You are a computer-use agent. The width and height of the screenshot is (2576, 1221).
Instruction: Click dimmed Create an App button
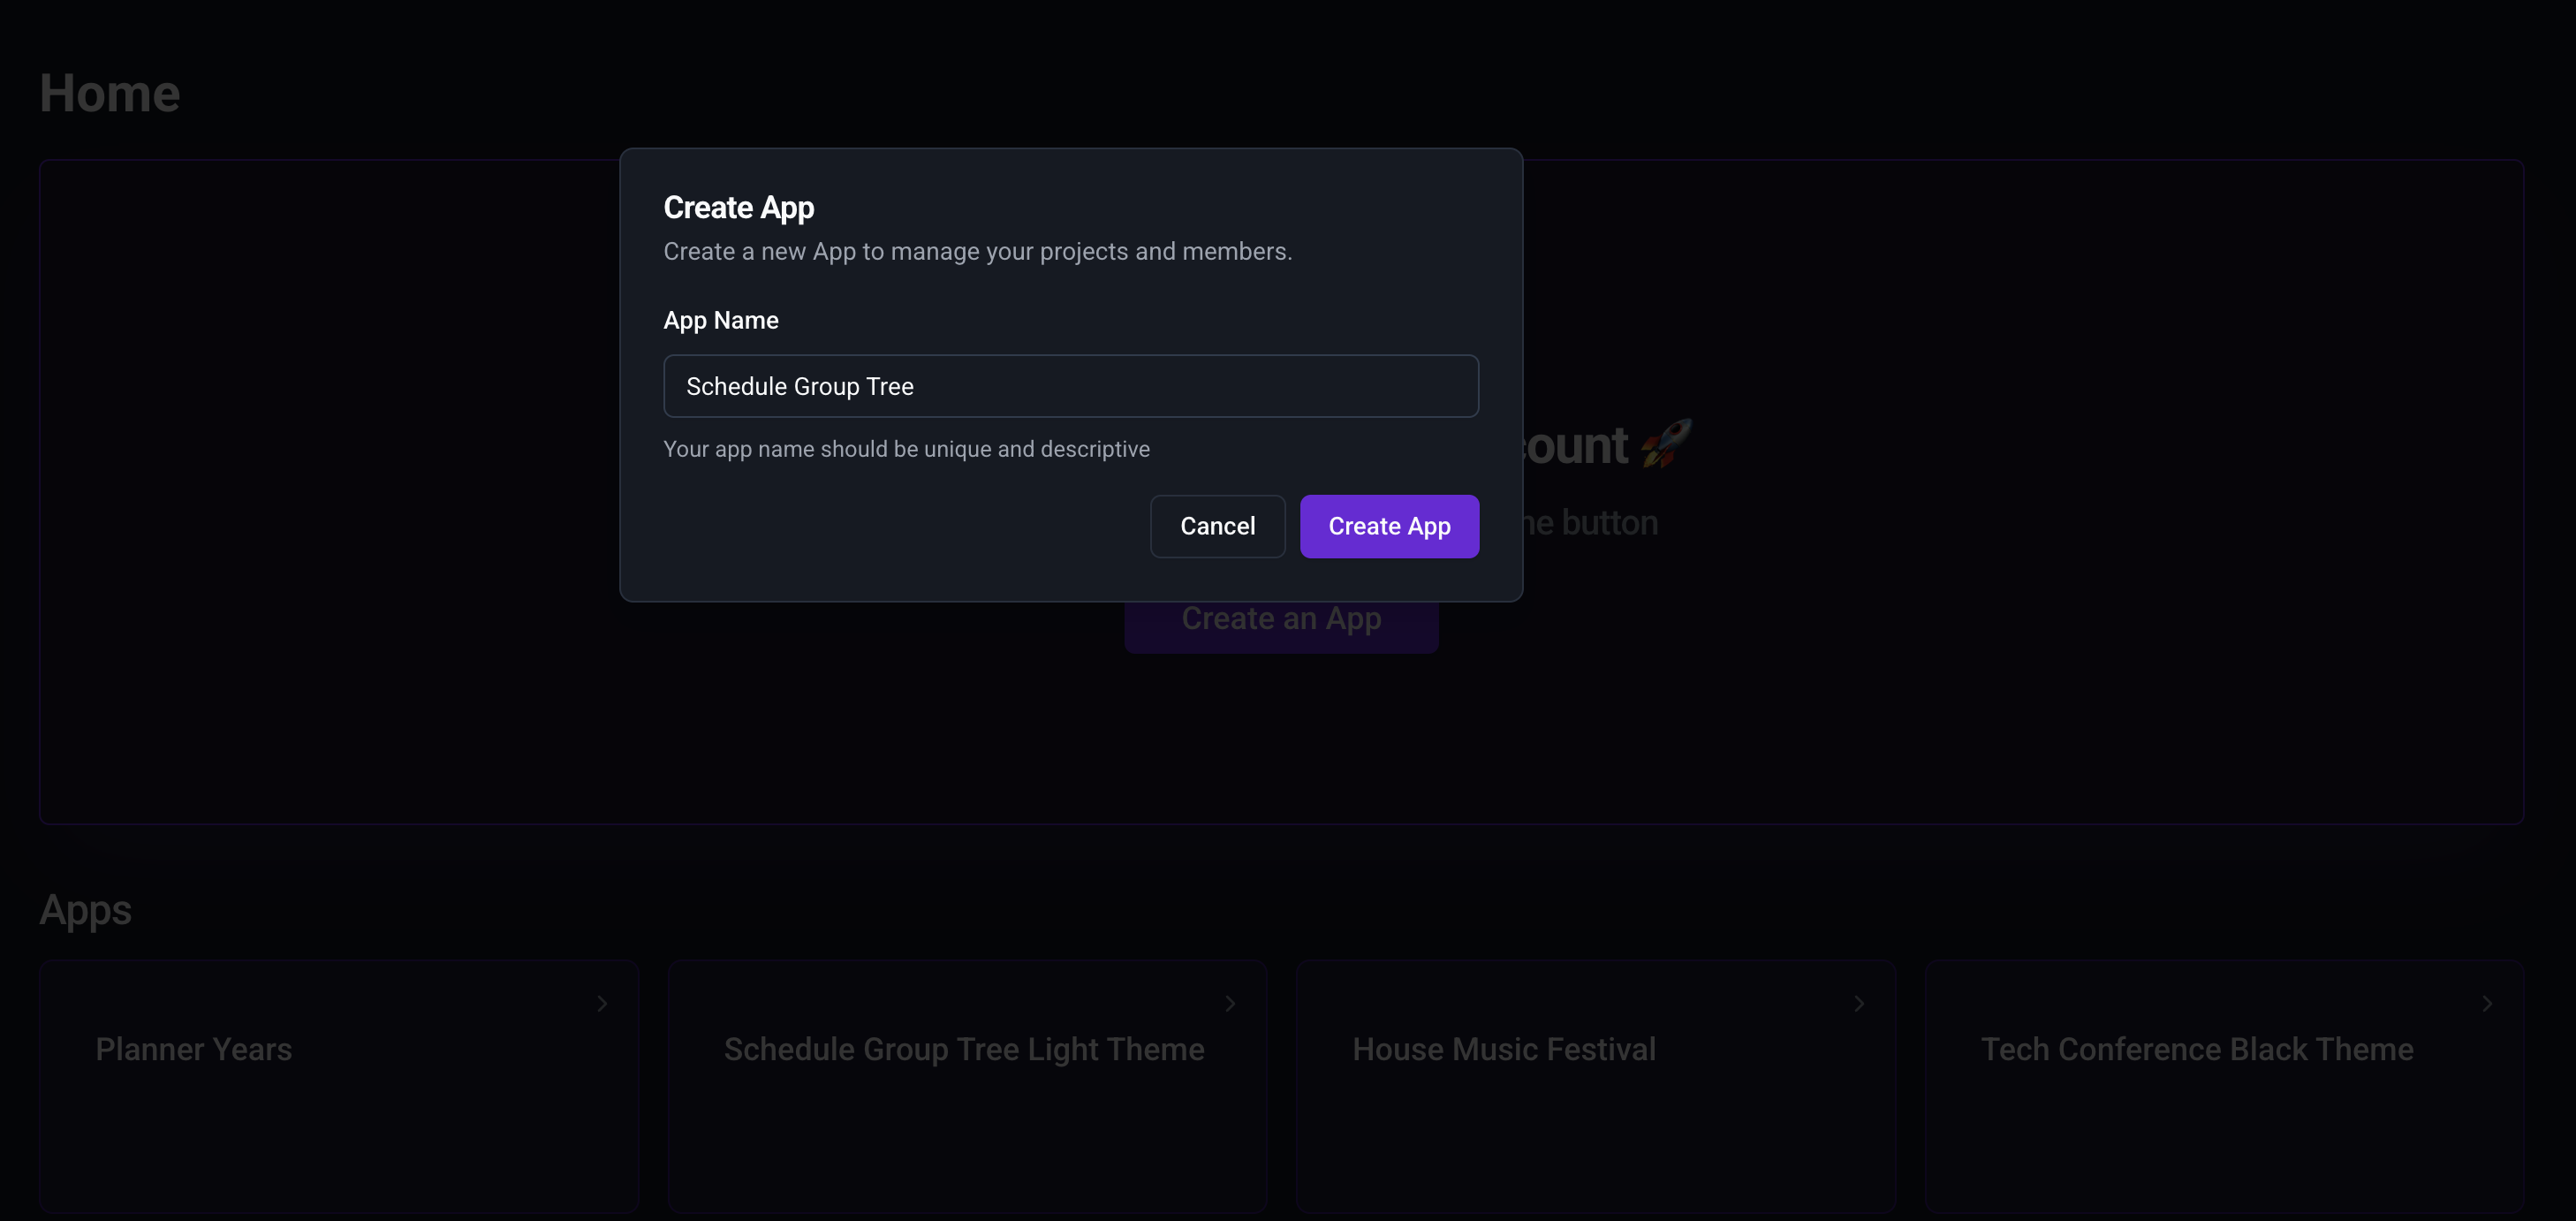(1281, 628)
